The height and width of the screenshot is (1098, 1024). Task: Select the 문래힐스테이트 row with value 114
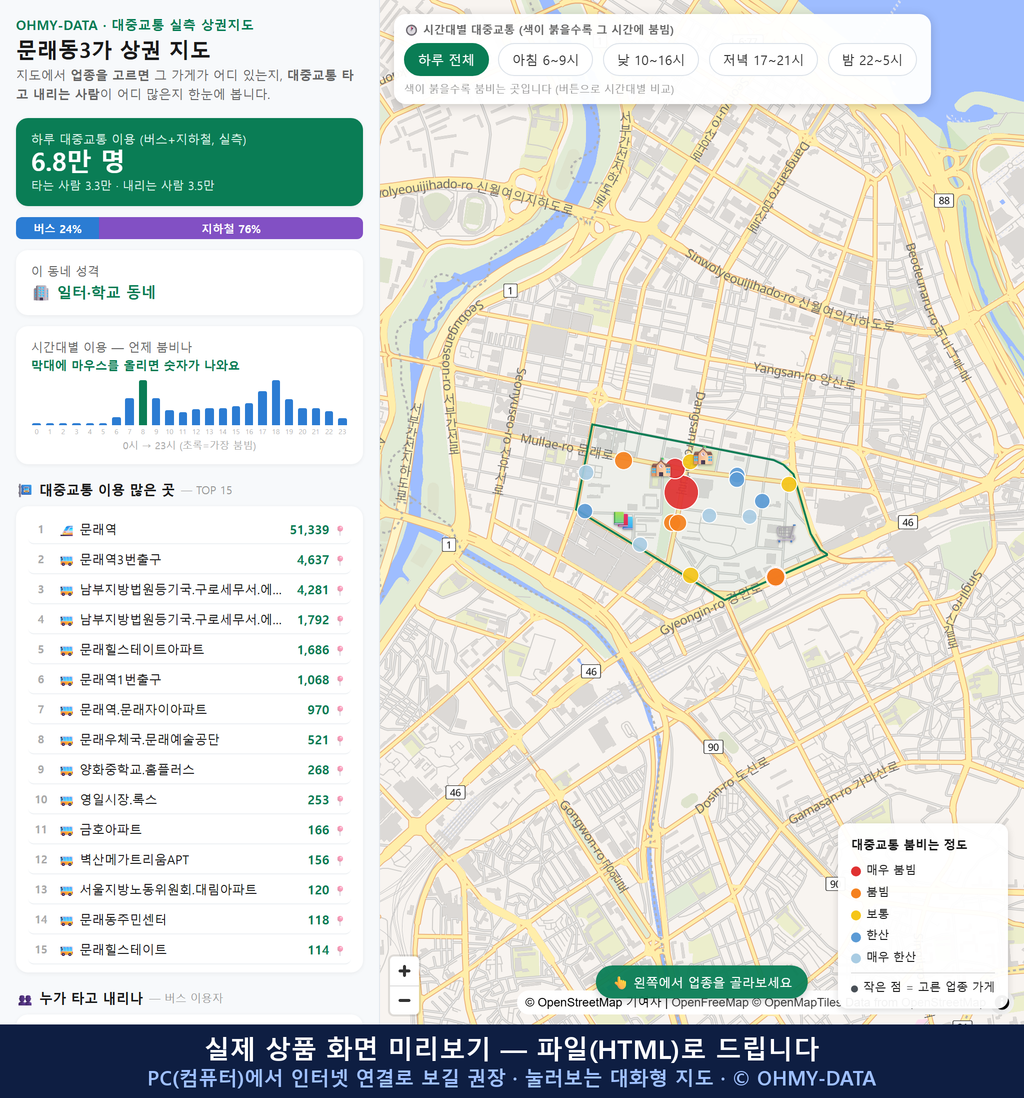coord(189,950)
